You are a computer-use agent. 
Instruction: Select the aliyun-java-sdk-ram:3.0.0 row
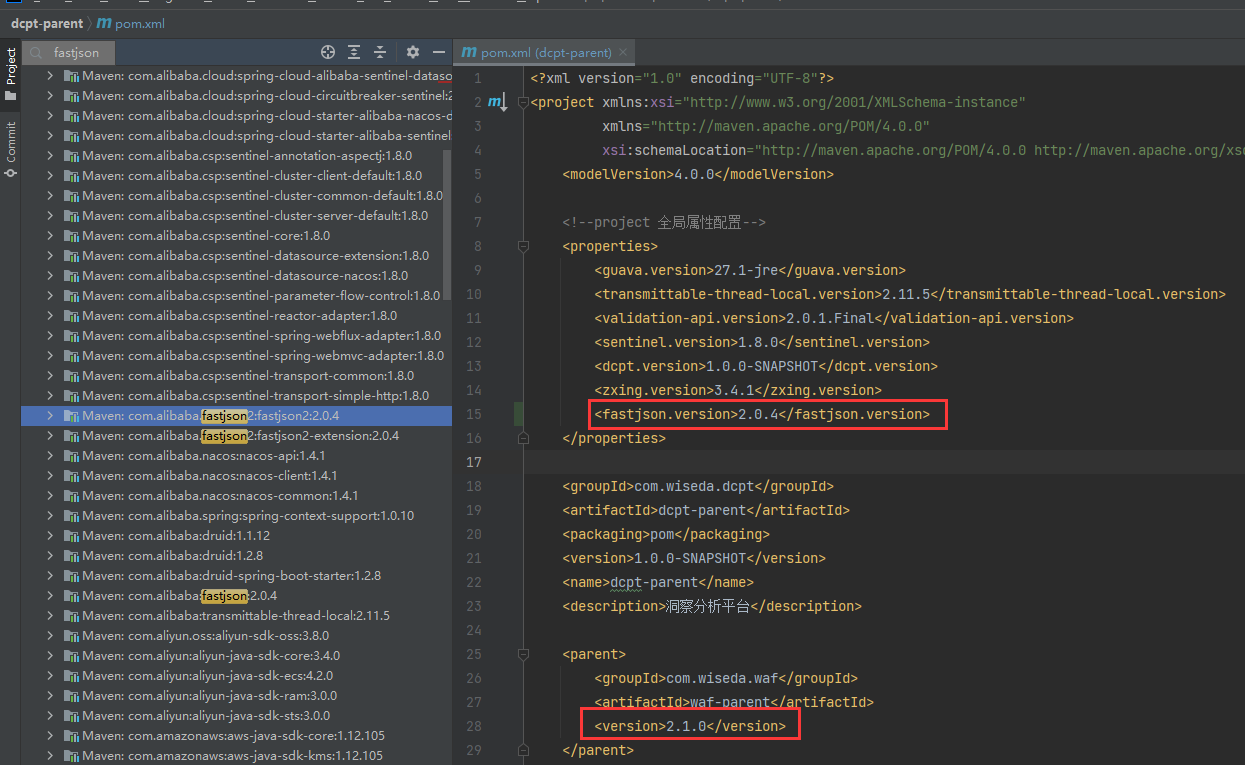click(236, 696)
